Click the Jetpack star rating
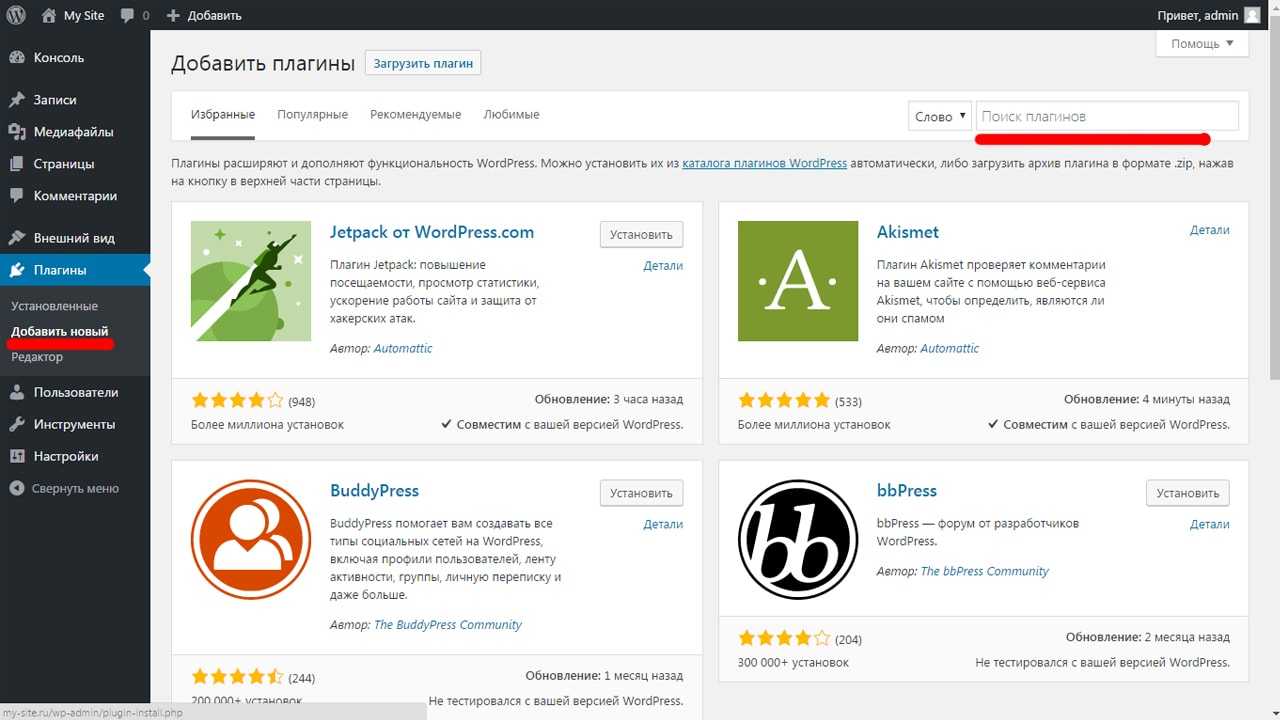 [x=237, y=401]
